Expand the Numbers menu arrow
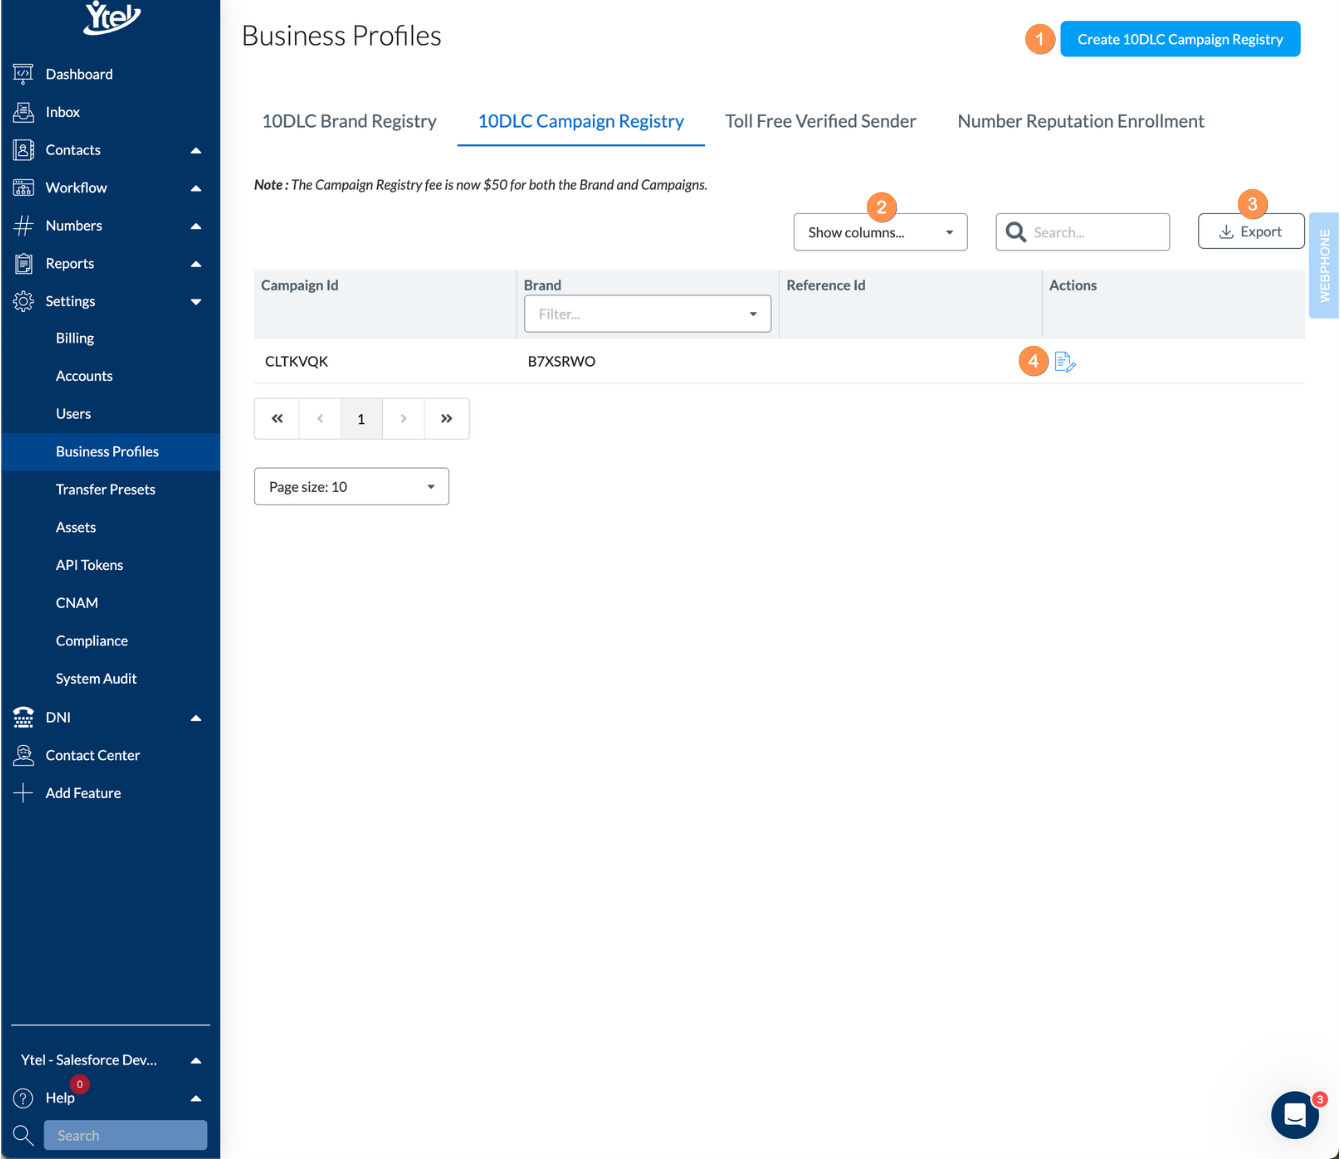Viewport: 1341px width, 1159px height. pyautogui.click(x=196, y=226)
